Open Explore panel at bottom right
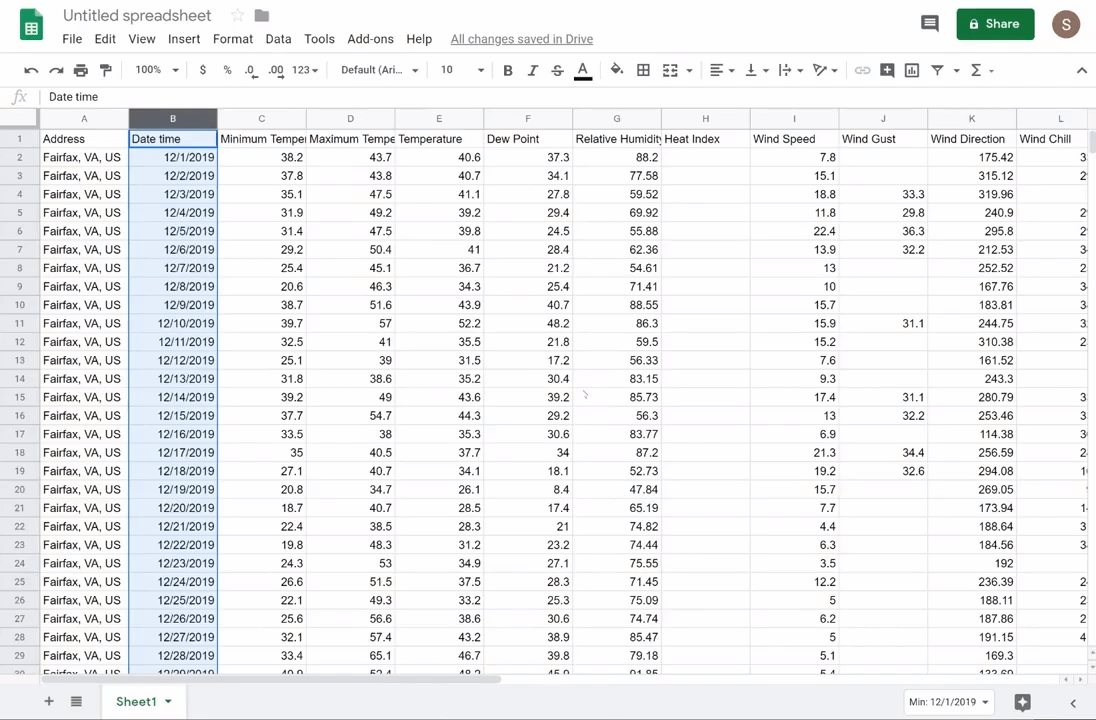The width and height of the screenshot is (1096, 720). 1022,701
